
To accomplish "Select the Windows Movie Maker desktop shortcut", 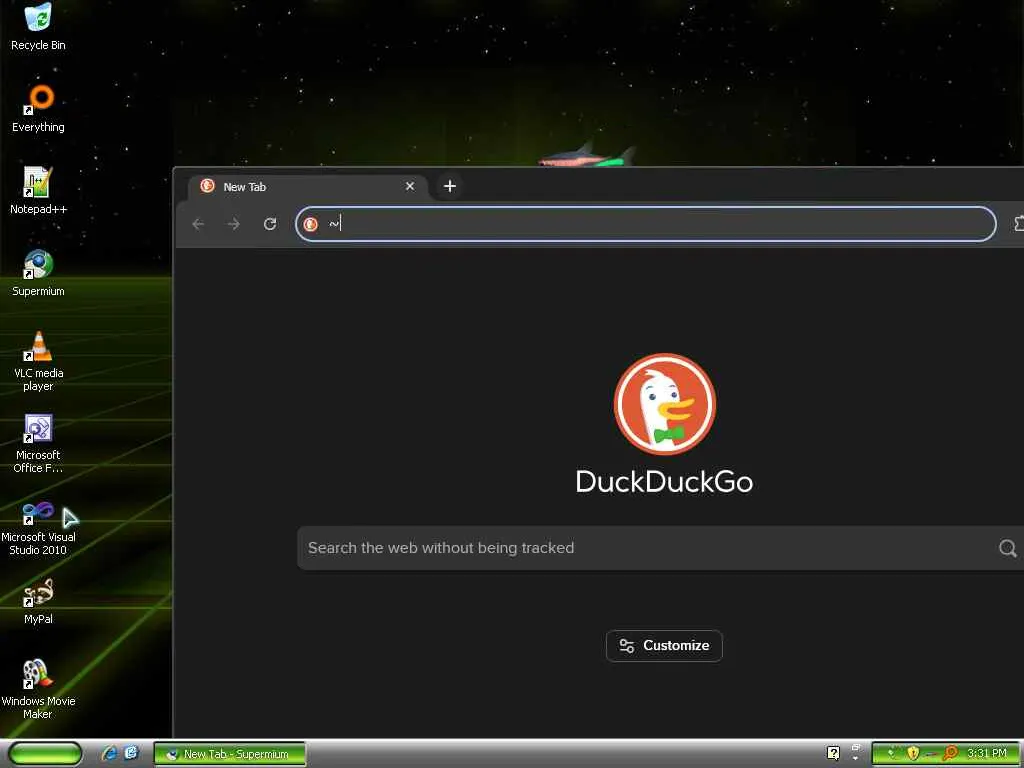I will point(38,690).
